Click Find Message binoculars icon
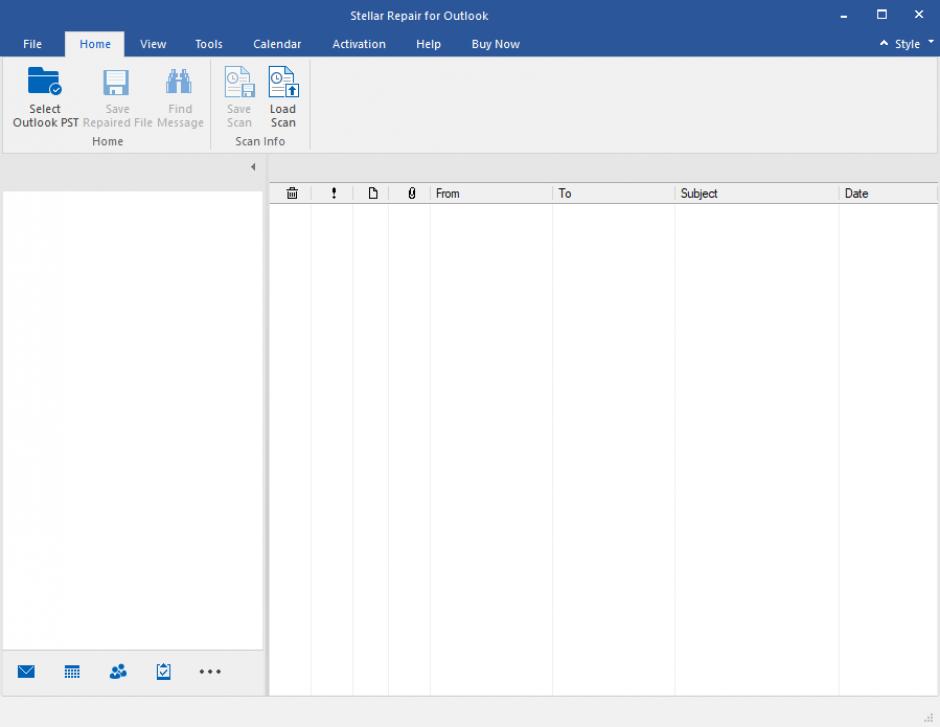Viewport: 940px width, 727px height. click(x=179, y=82)
